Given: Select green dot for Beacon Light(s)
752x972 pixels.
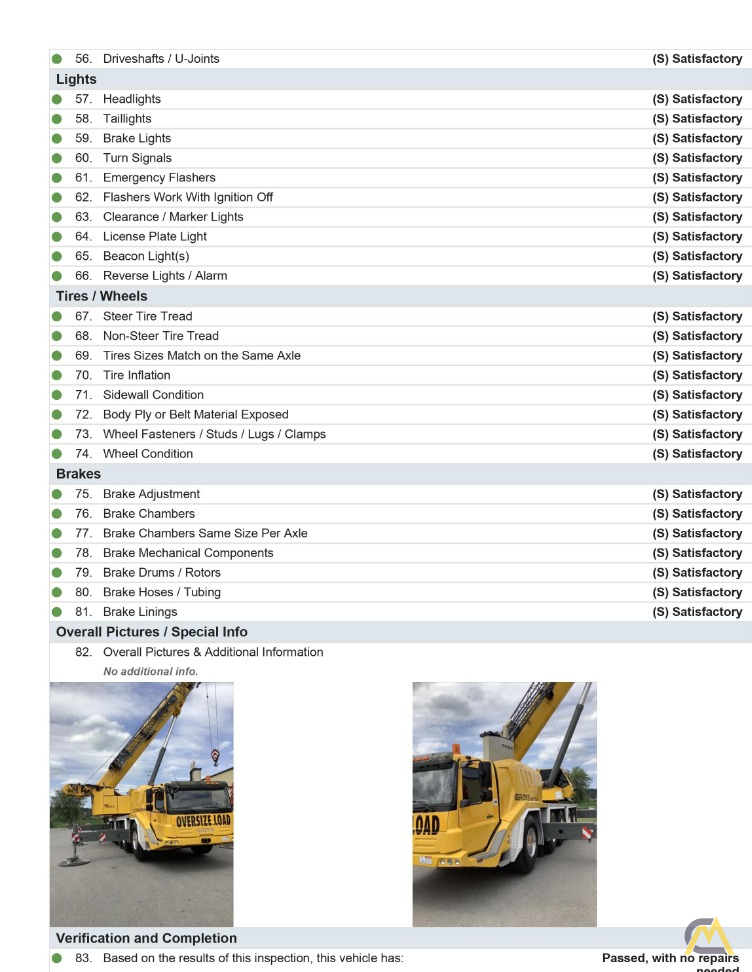Looking at the screenshot, I should 57,256.
